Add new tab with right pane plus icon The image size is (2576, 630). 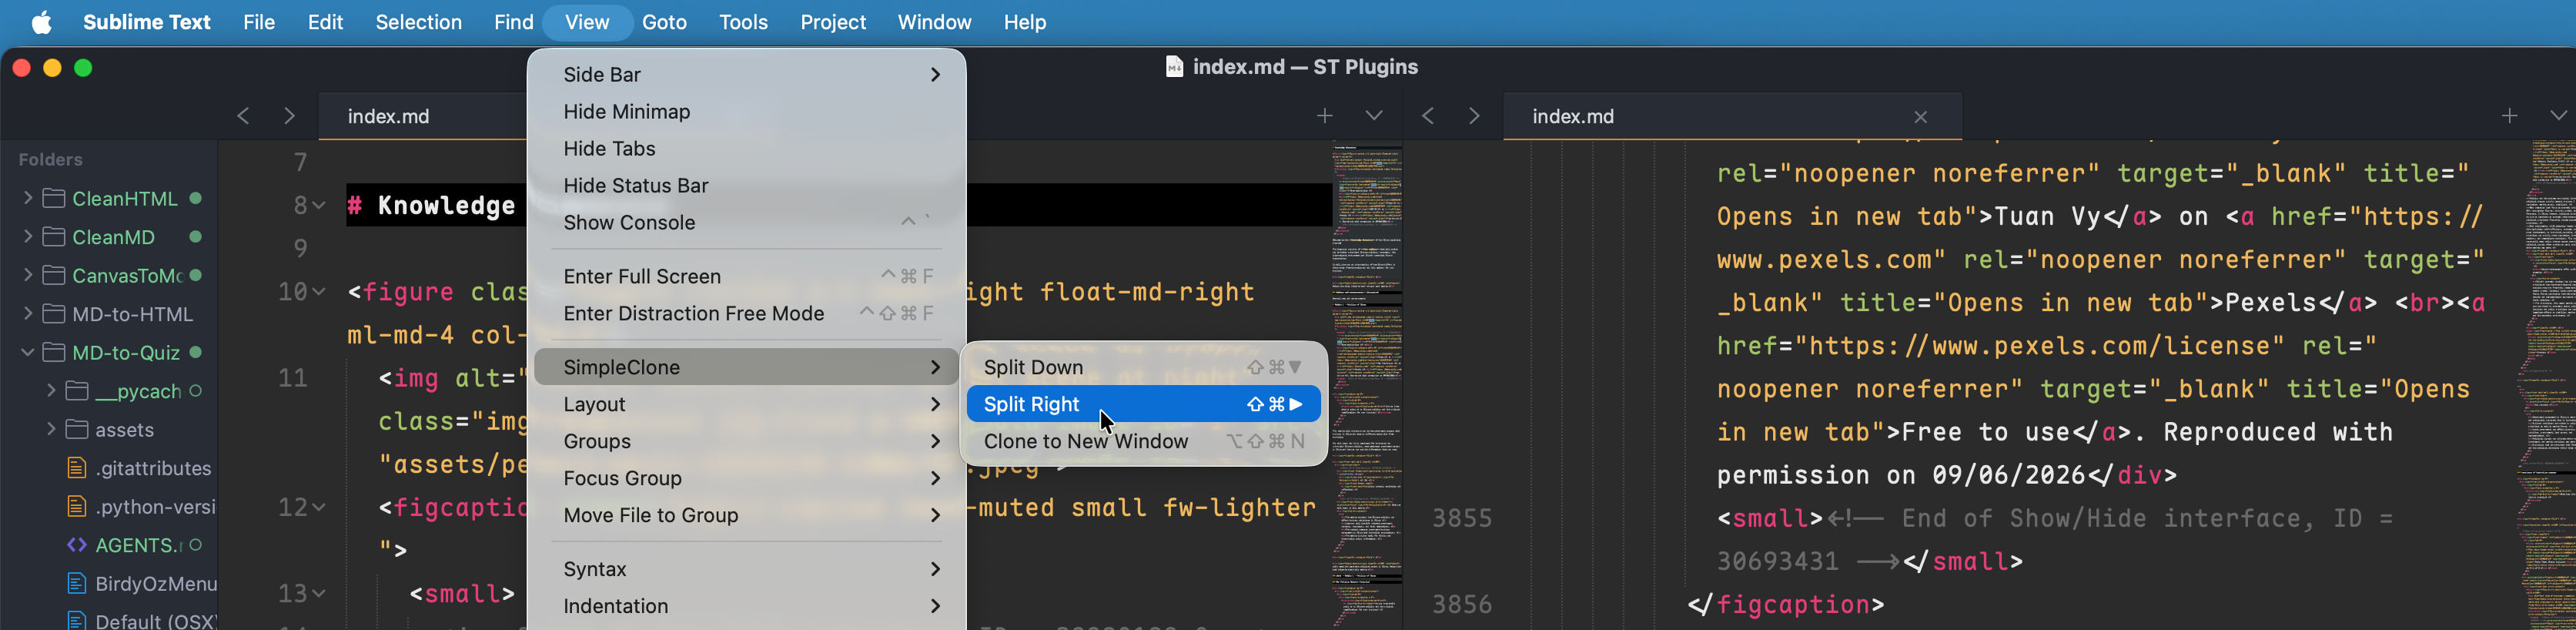click(x=2509, y=116)
